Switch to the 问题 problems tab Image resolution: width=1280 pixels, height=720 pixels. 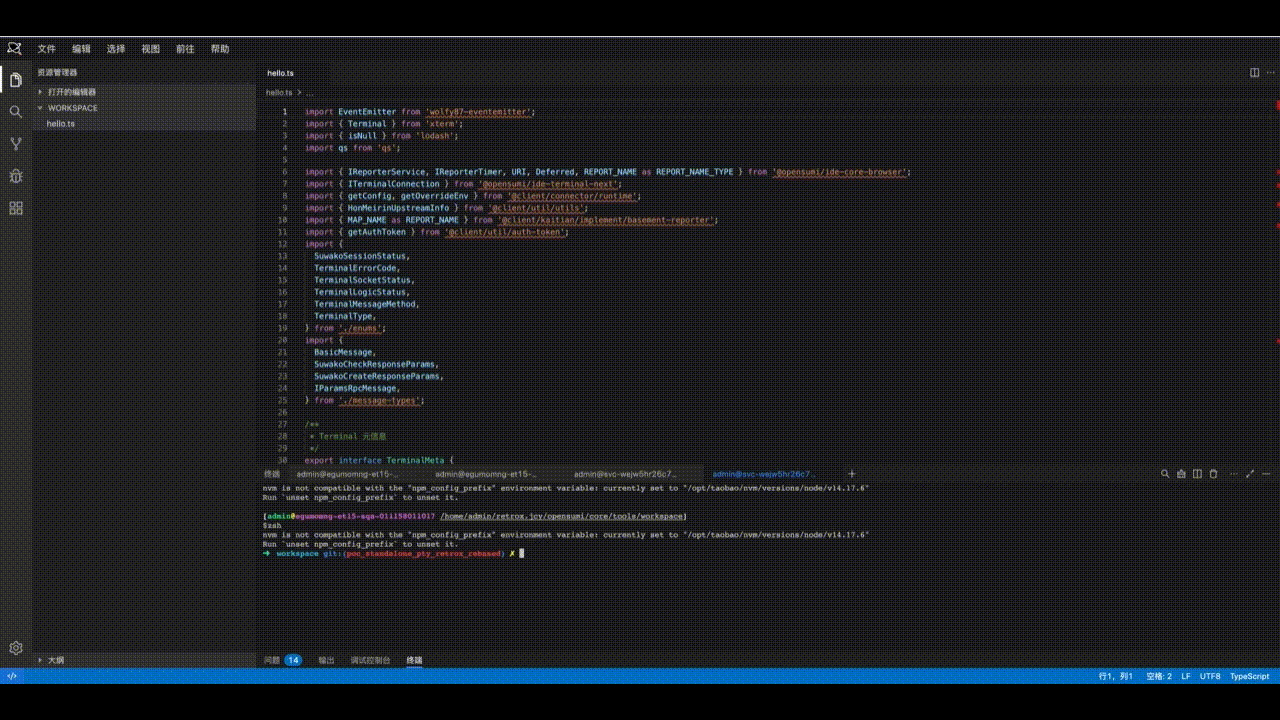point(272,660)
